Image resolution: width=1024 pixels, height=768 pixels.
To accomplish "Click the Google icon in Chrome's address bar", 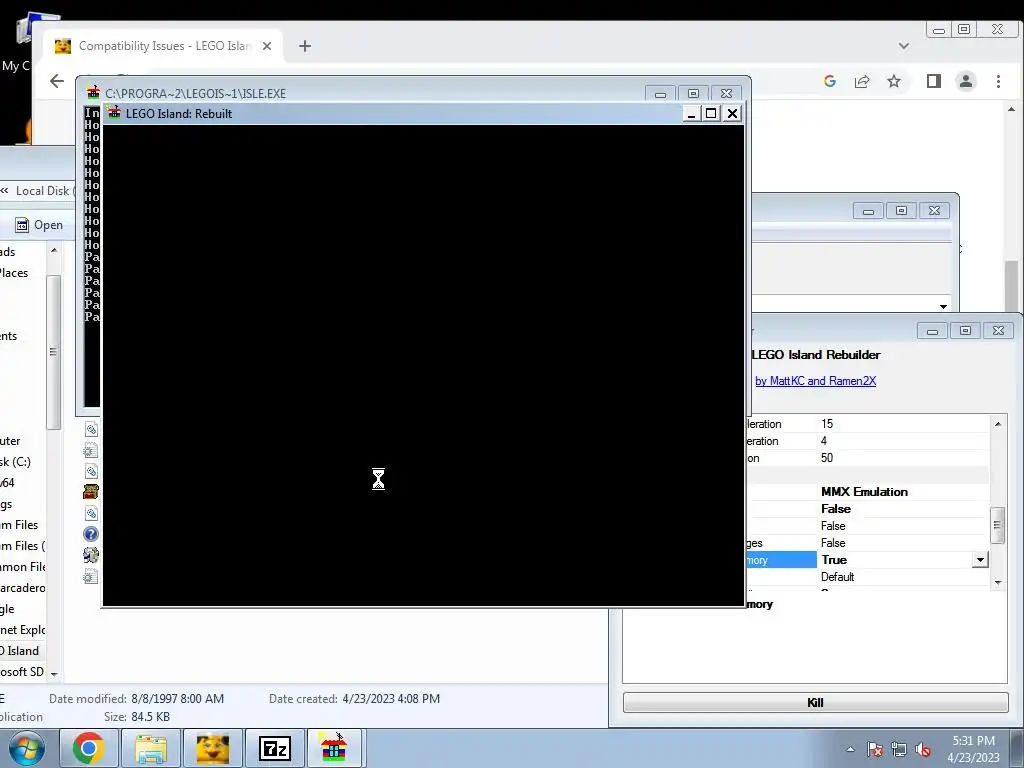I will [x=830, y=81].
